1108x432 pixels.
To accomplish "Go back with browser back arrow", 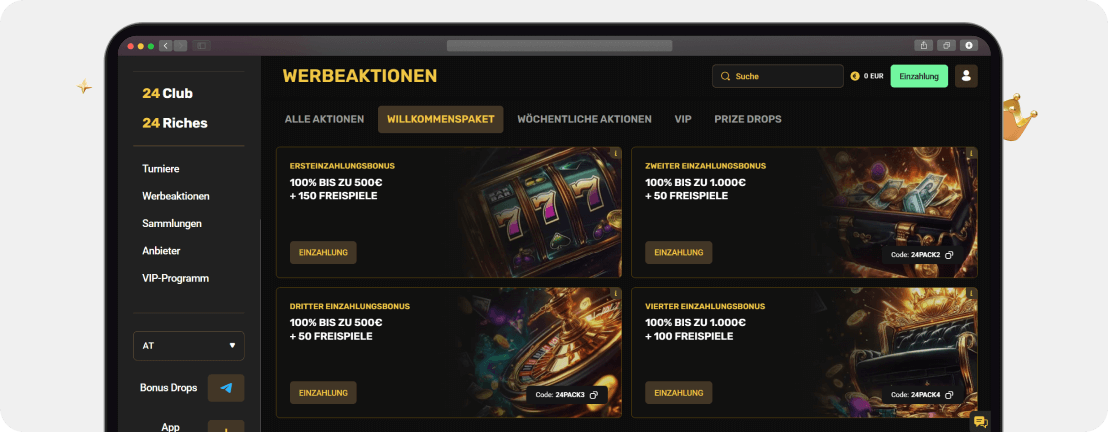I will click(165, 46).
